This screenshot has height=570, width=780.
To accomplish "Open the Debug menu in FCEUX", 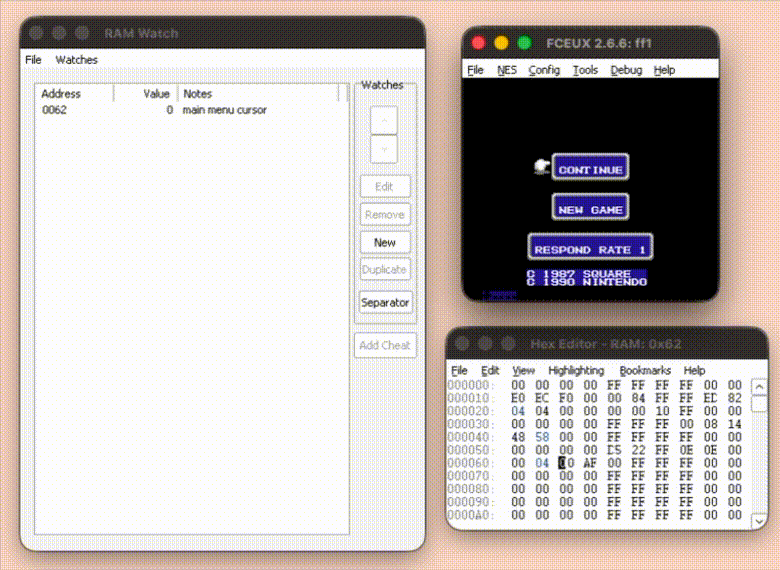I will click(626, 70).
